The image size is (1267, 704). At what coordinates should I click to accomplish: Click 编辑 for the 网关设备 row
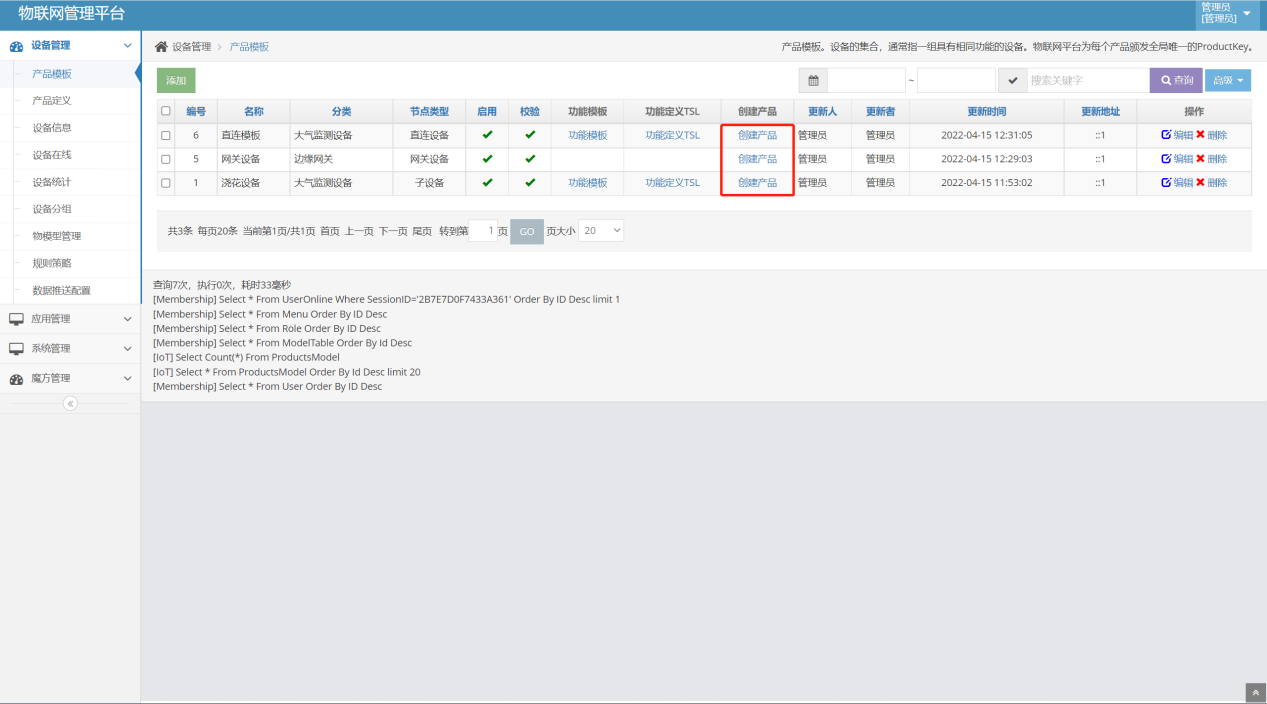pos(1177,159)
